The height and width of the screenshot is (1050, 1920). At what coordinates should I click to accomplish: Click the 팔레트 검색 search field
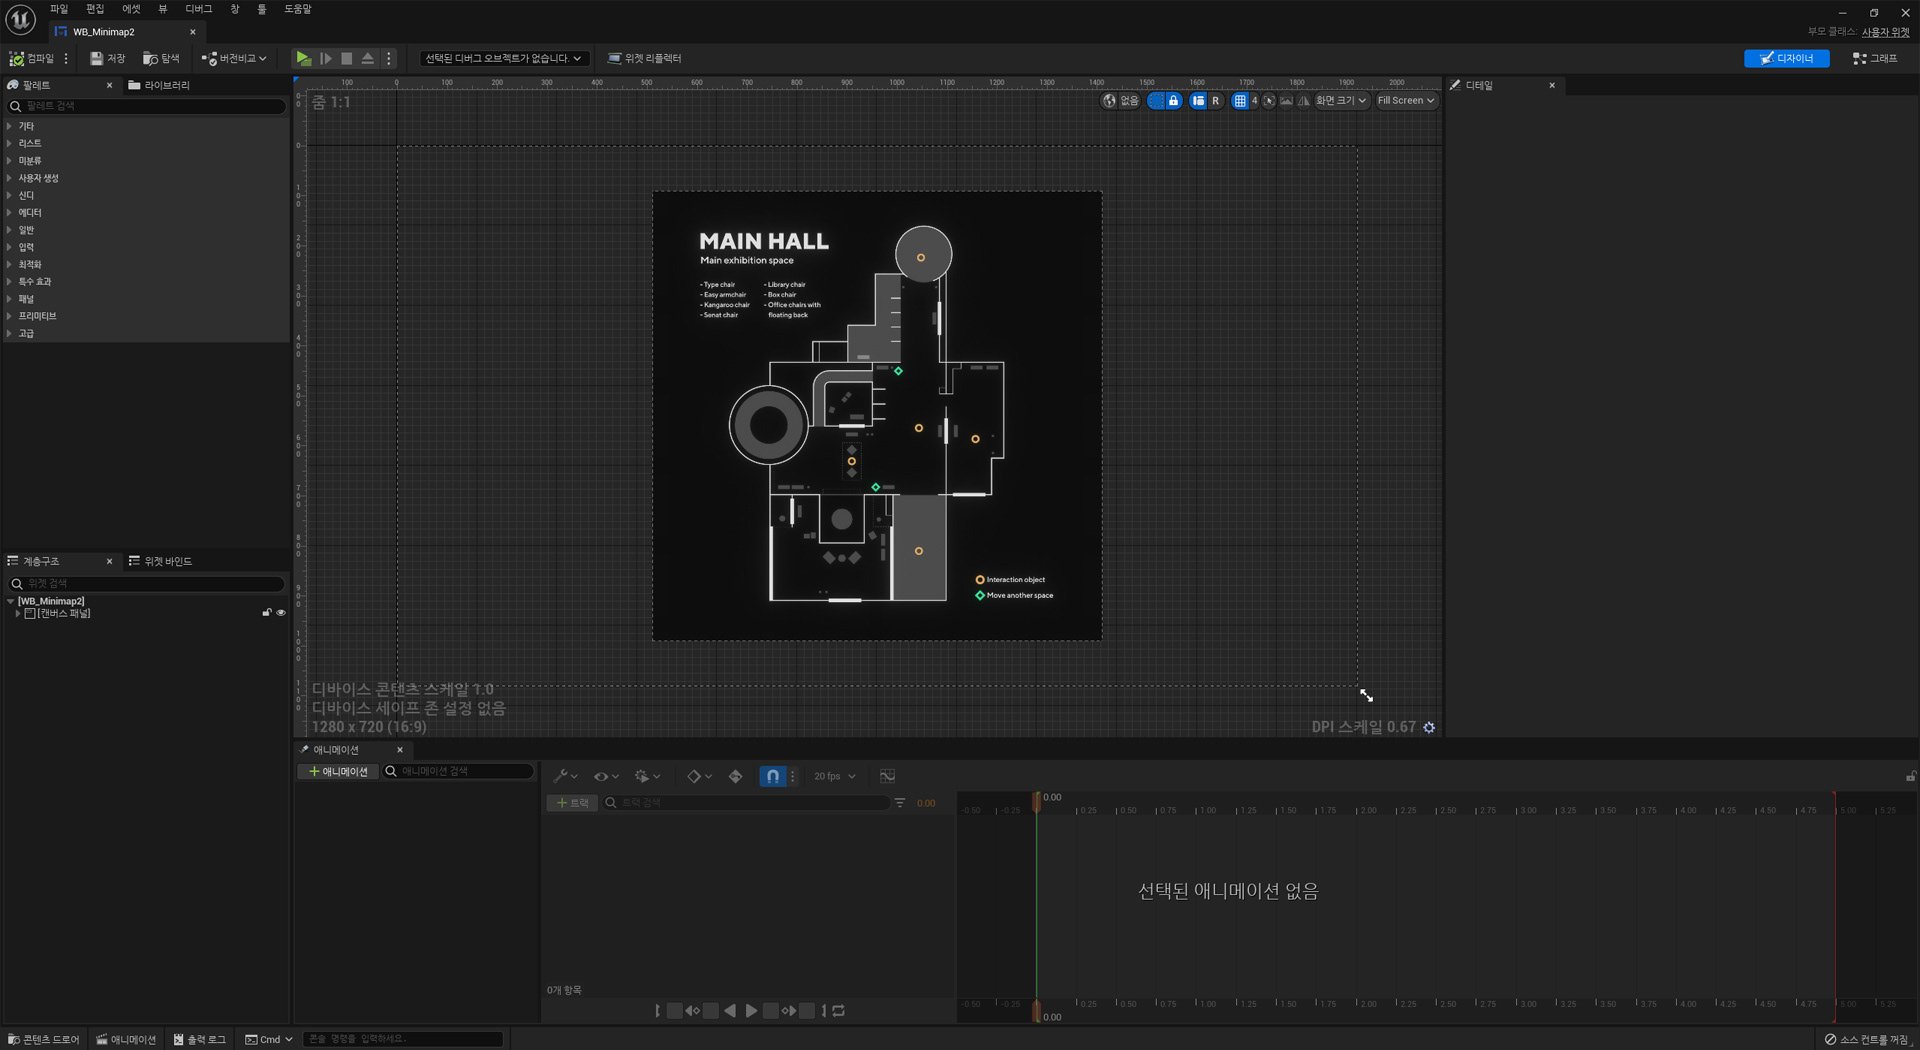pos(150,106)
